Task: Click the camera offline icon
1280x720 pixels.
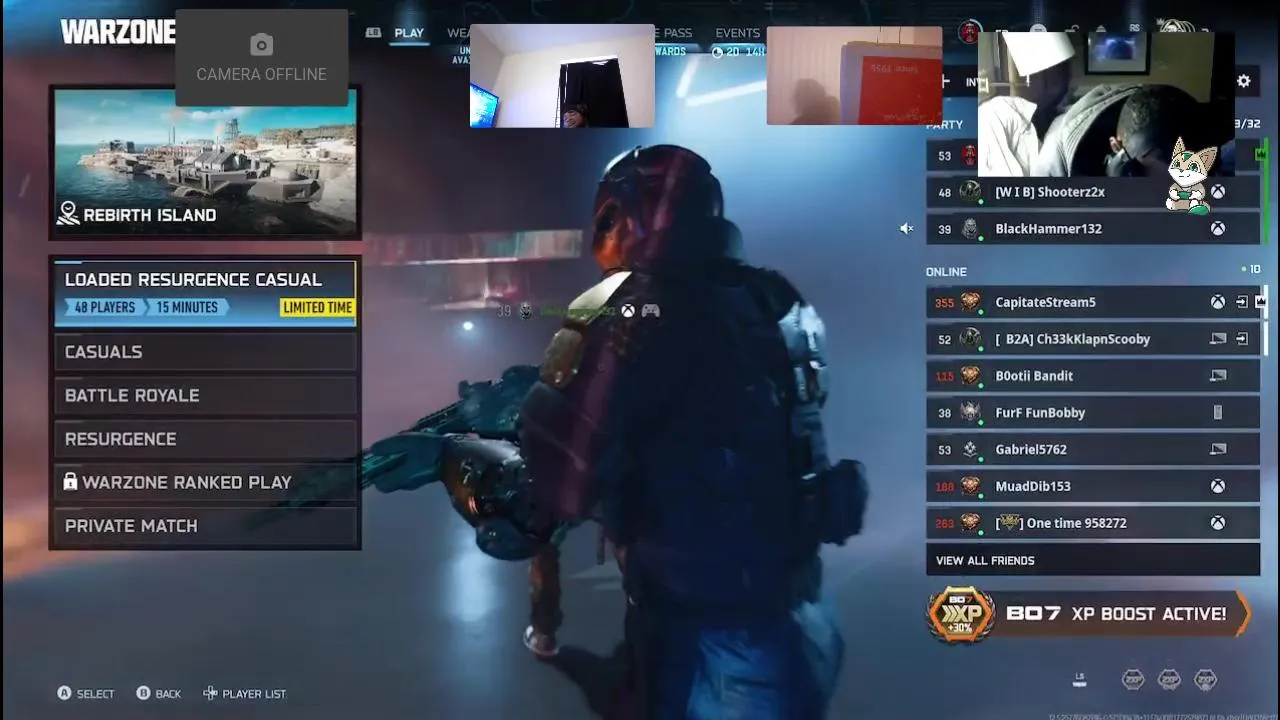Action: [x=261, y=44]
